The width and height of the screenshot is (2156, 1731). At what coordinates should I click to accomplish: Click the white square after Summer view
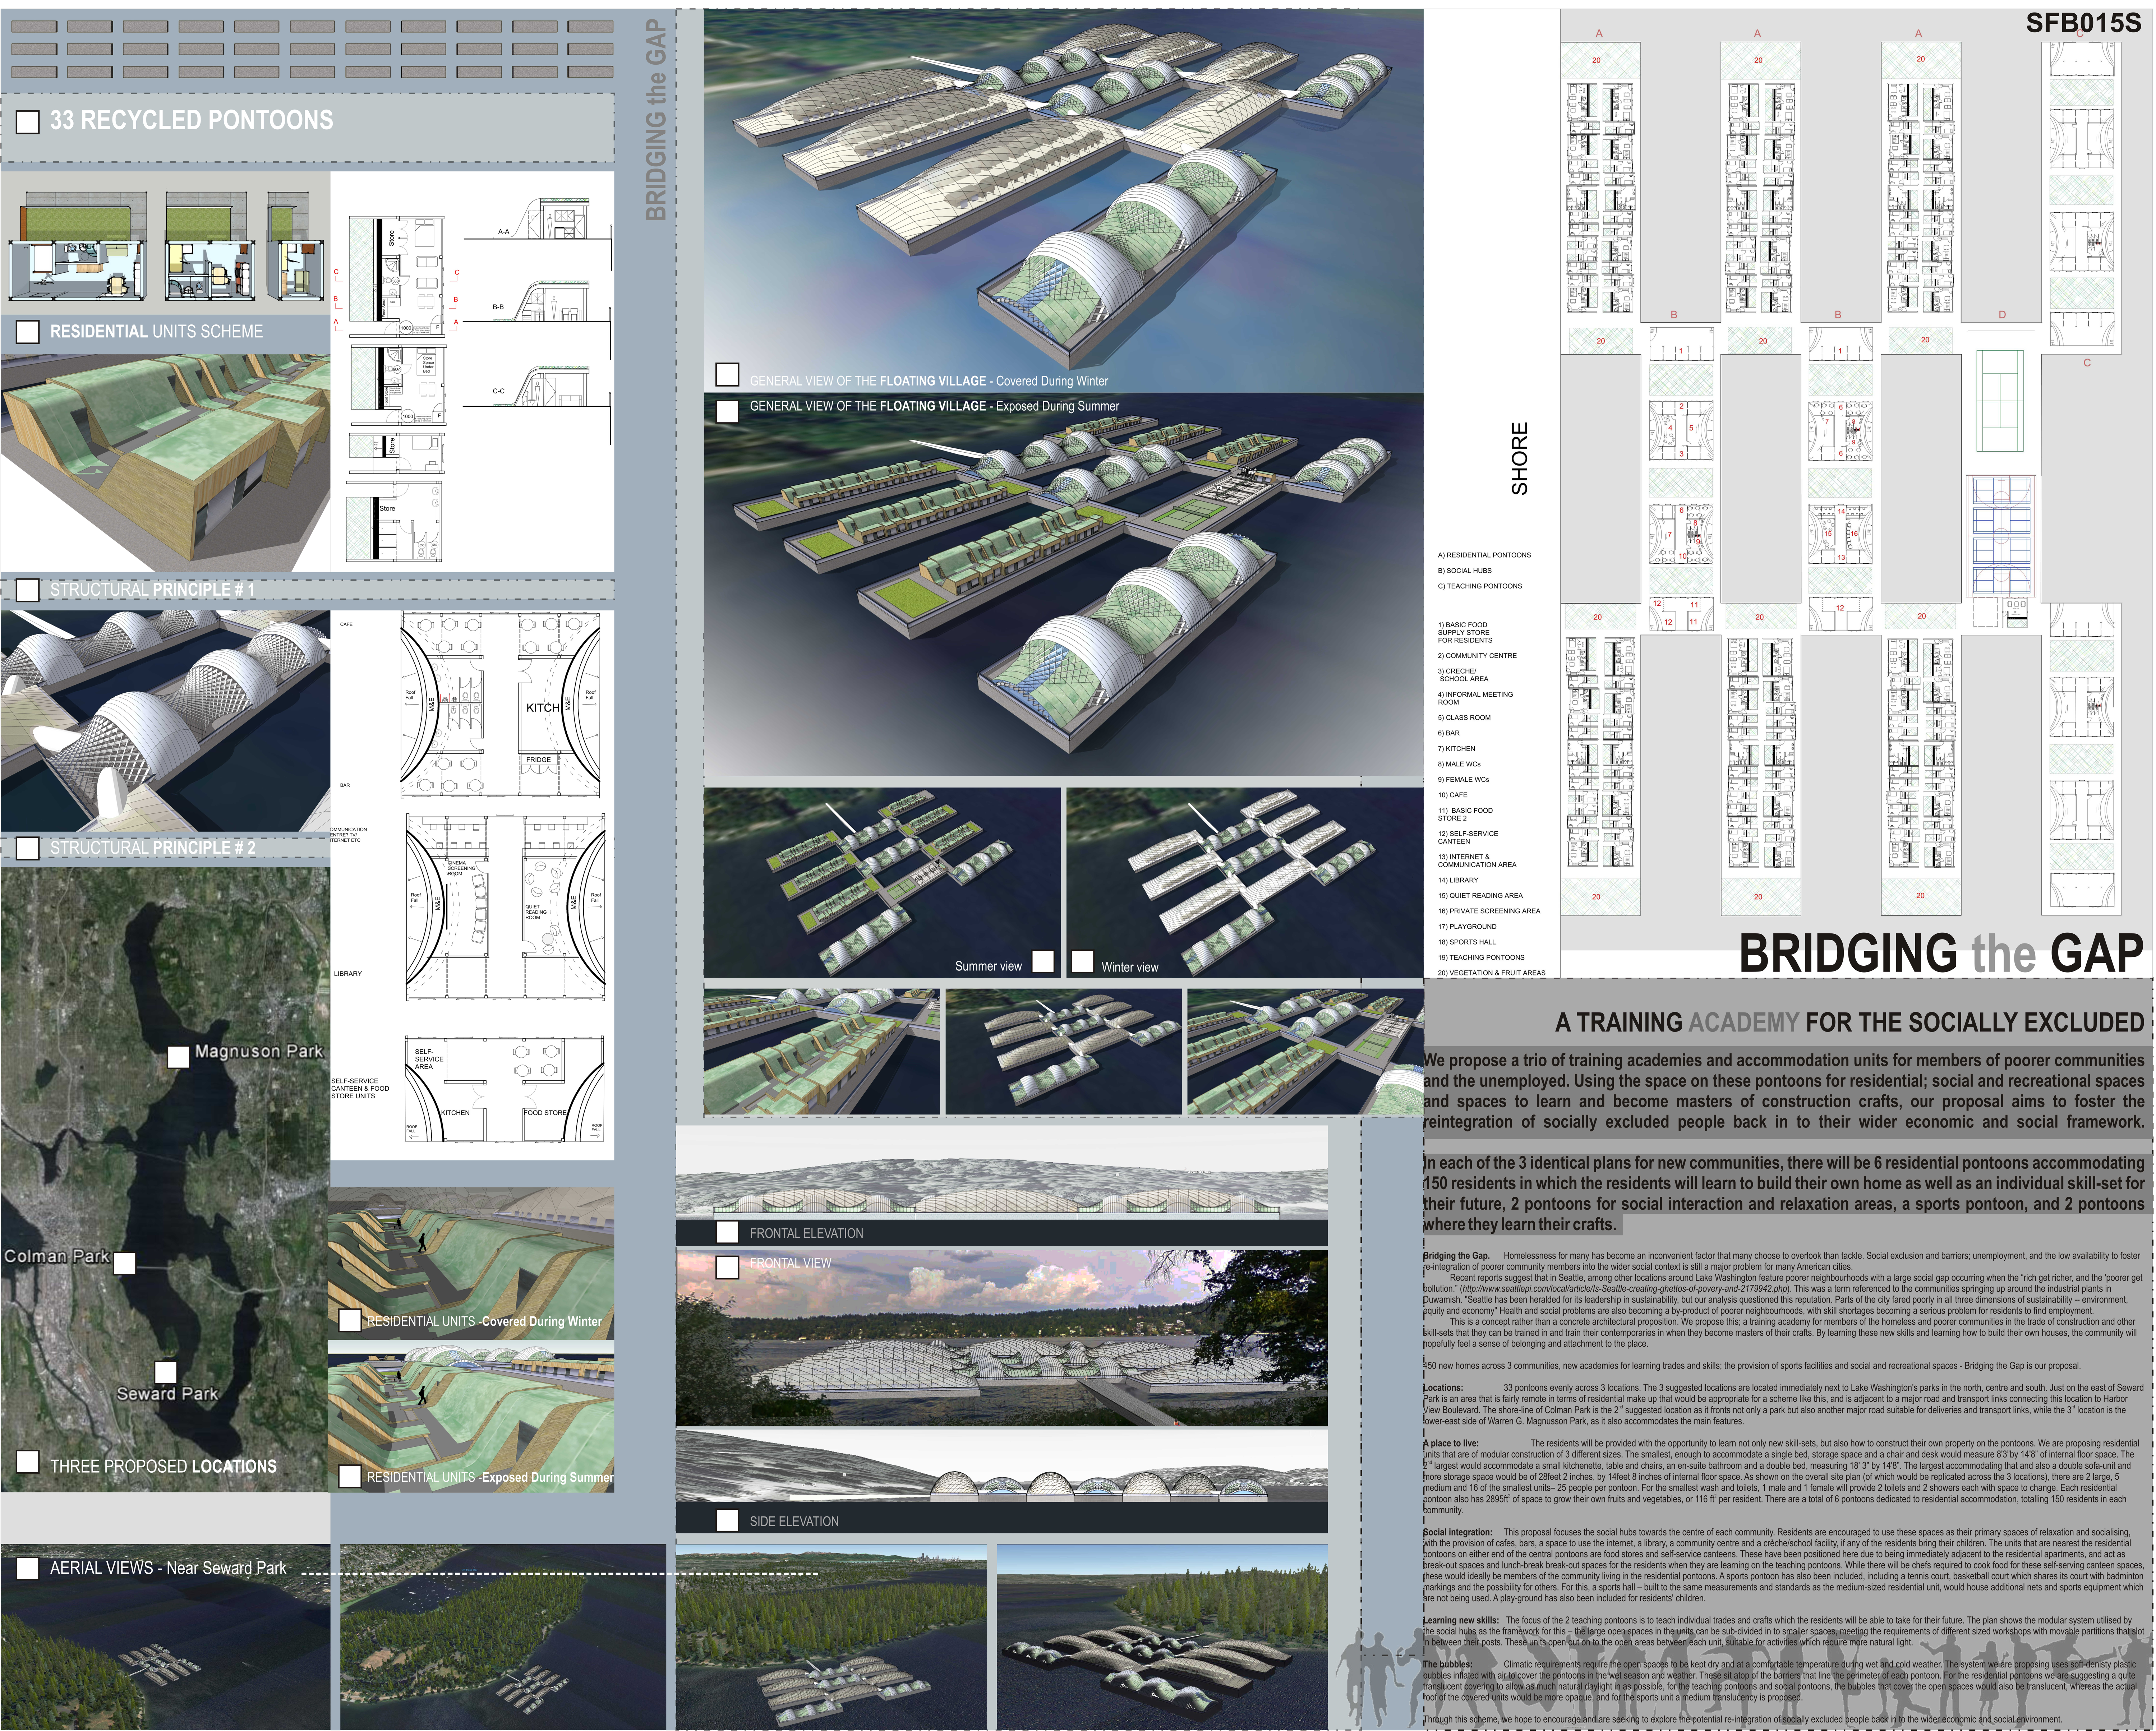click(x=1043, y=961)
